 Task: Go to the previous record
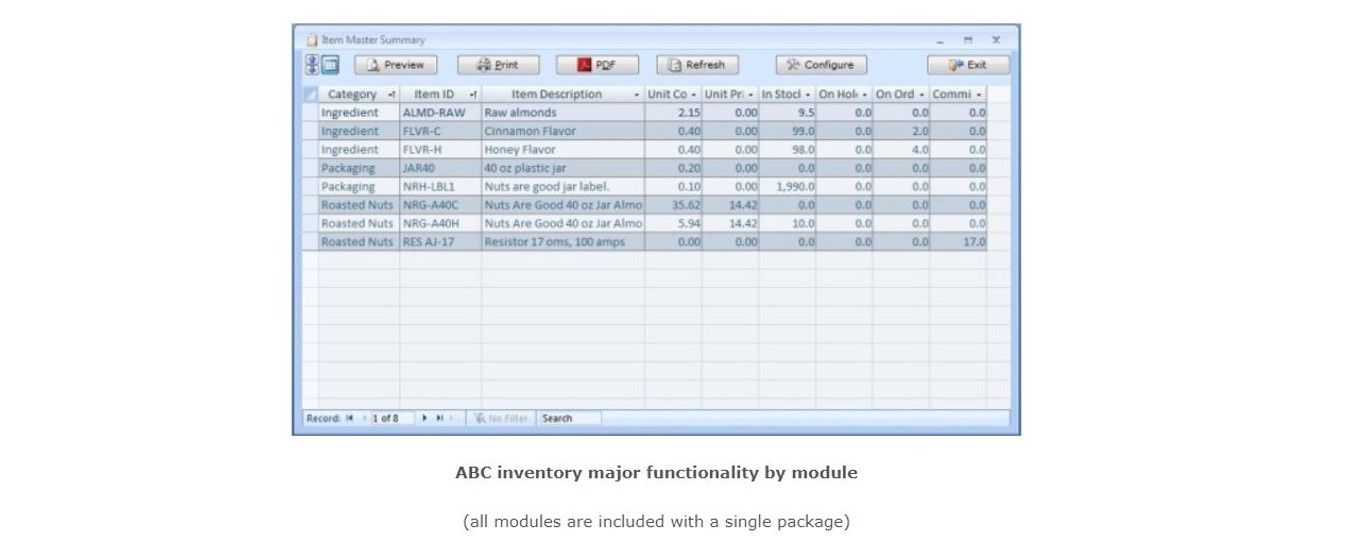(364, 418)
